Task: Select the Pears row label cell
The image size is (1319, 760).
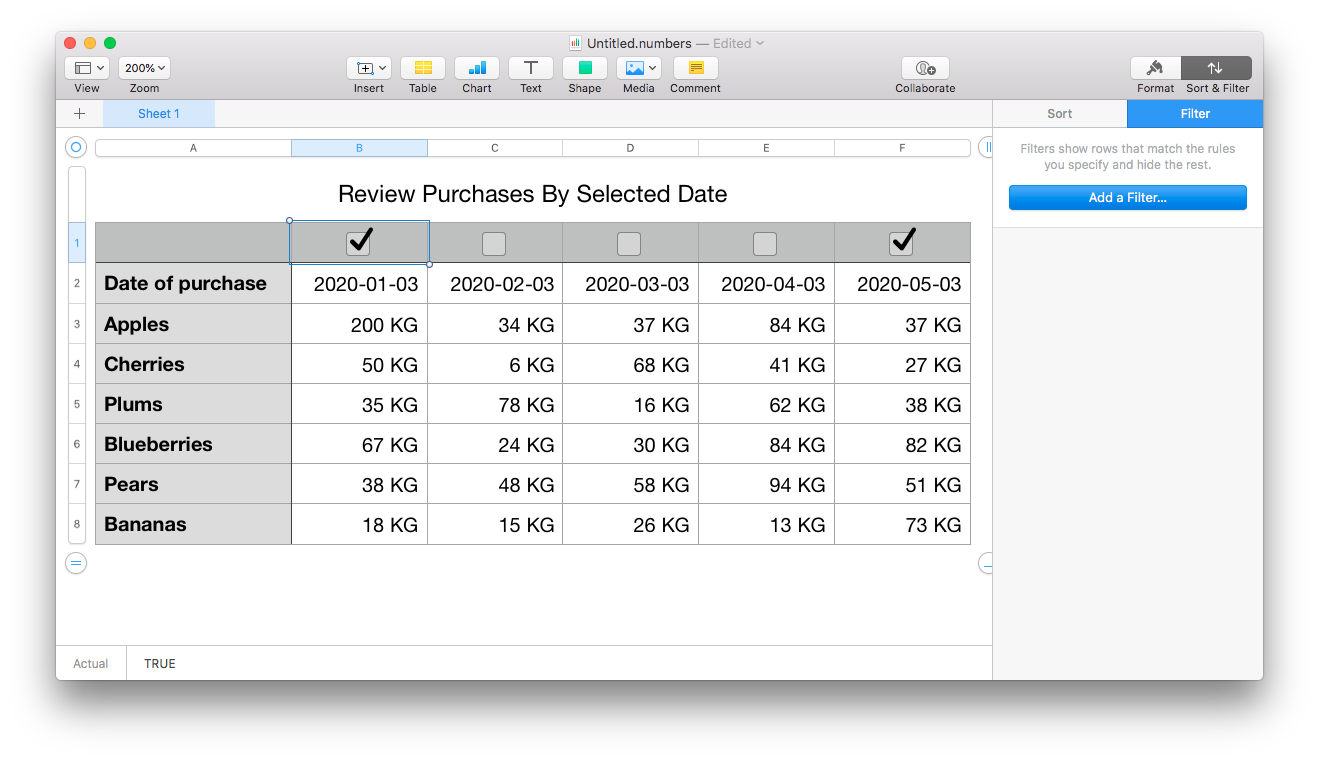Action: (194, 484)
